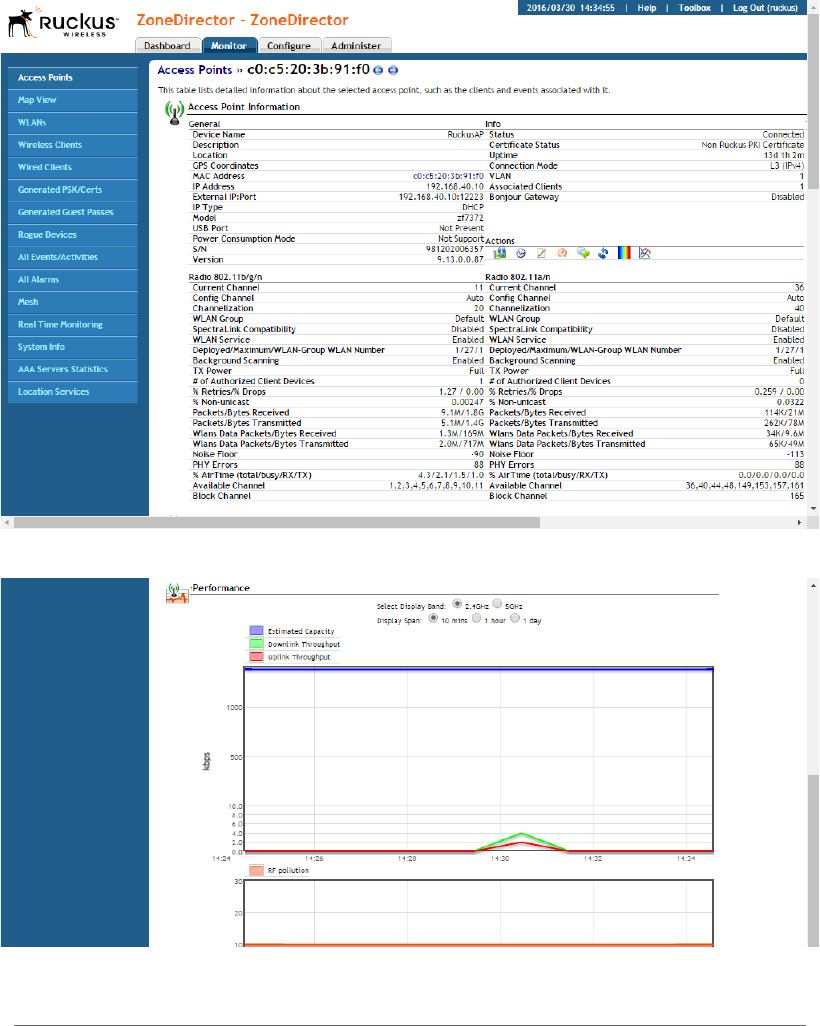Open Wireless Clients in sidebar
820x1026 pixels.
tap(73, 145)
